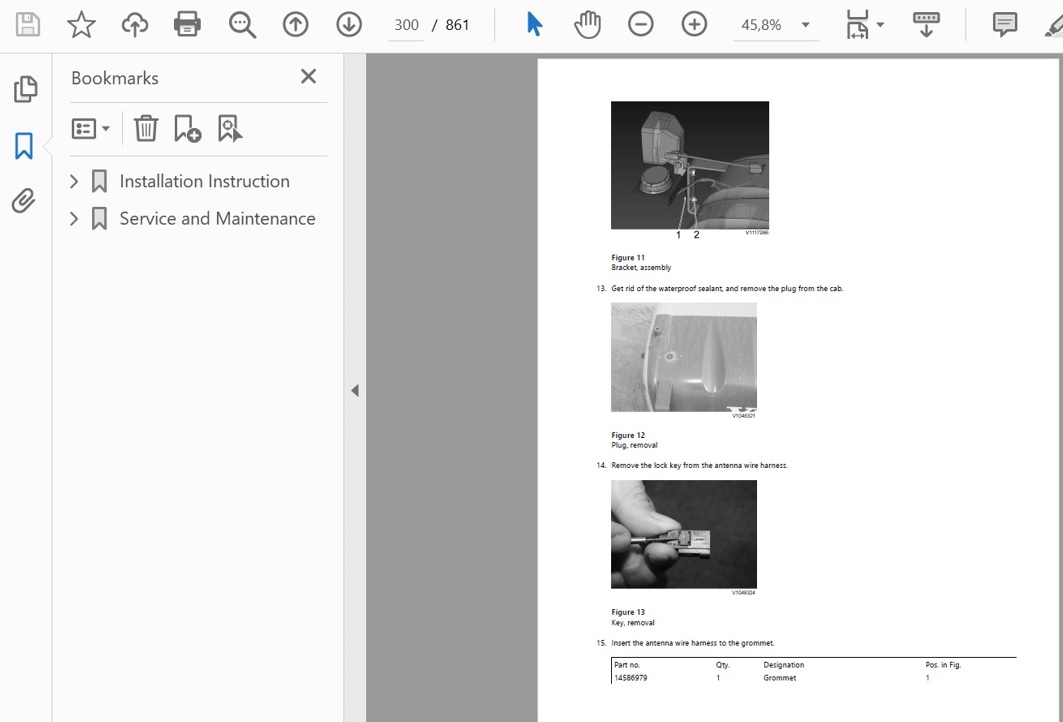Go to next page arrow
Screen dimensions: 1063x722
pos(349,25)
